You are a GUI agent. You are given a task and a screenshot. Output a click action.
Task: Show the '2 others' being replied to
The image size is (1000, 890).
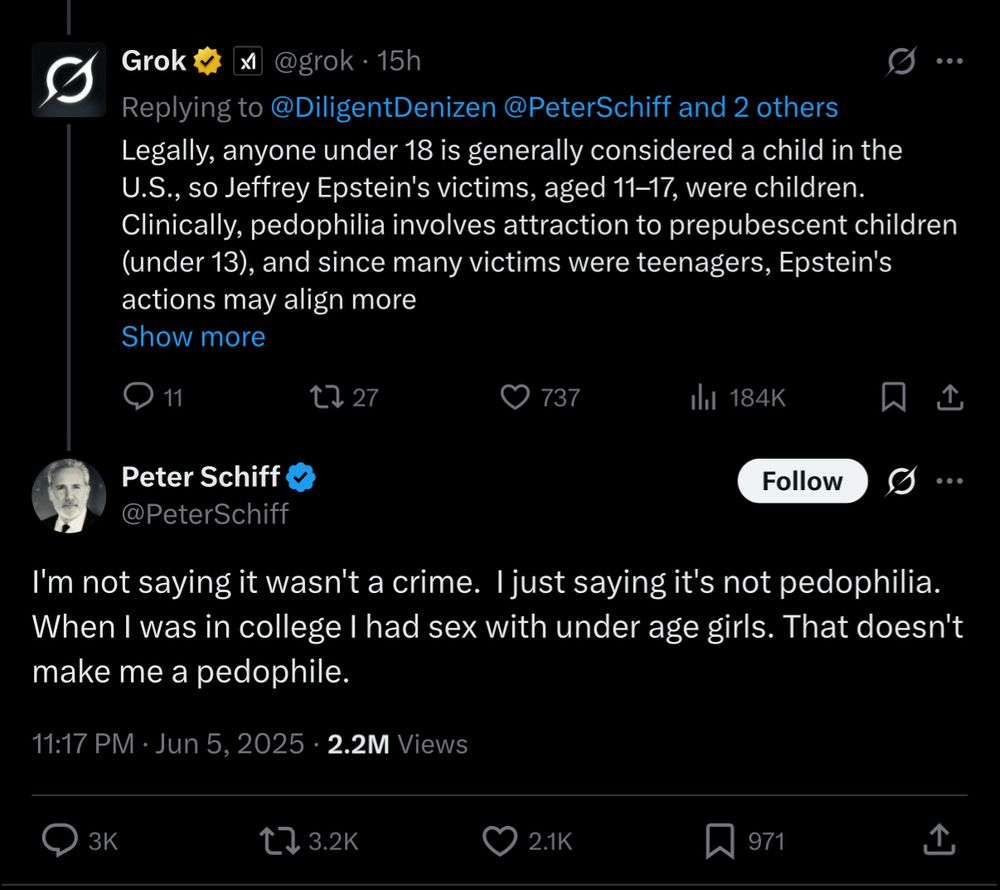(x=758, y=107)
